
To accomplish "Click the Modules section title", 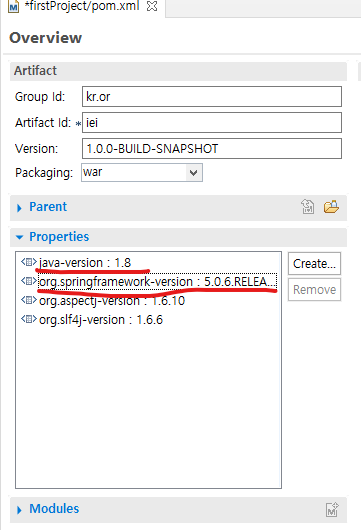I will point(54,509).
